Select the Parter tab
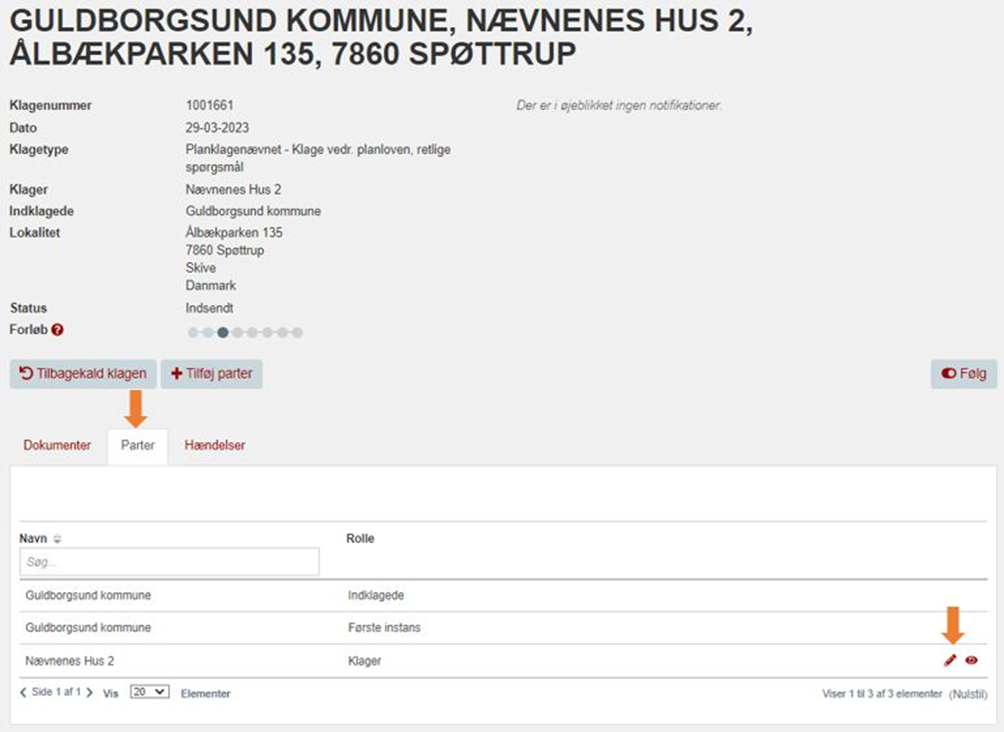1004x732 pixels. pos(138,445)
